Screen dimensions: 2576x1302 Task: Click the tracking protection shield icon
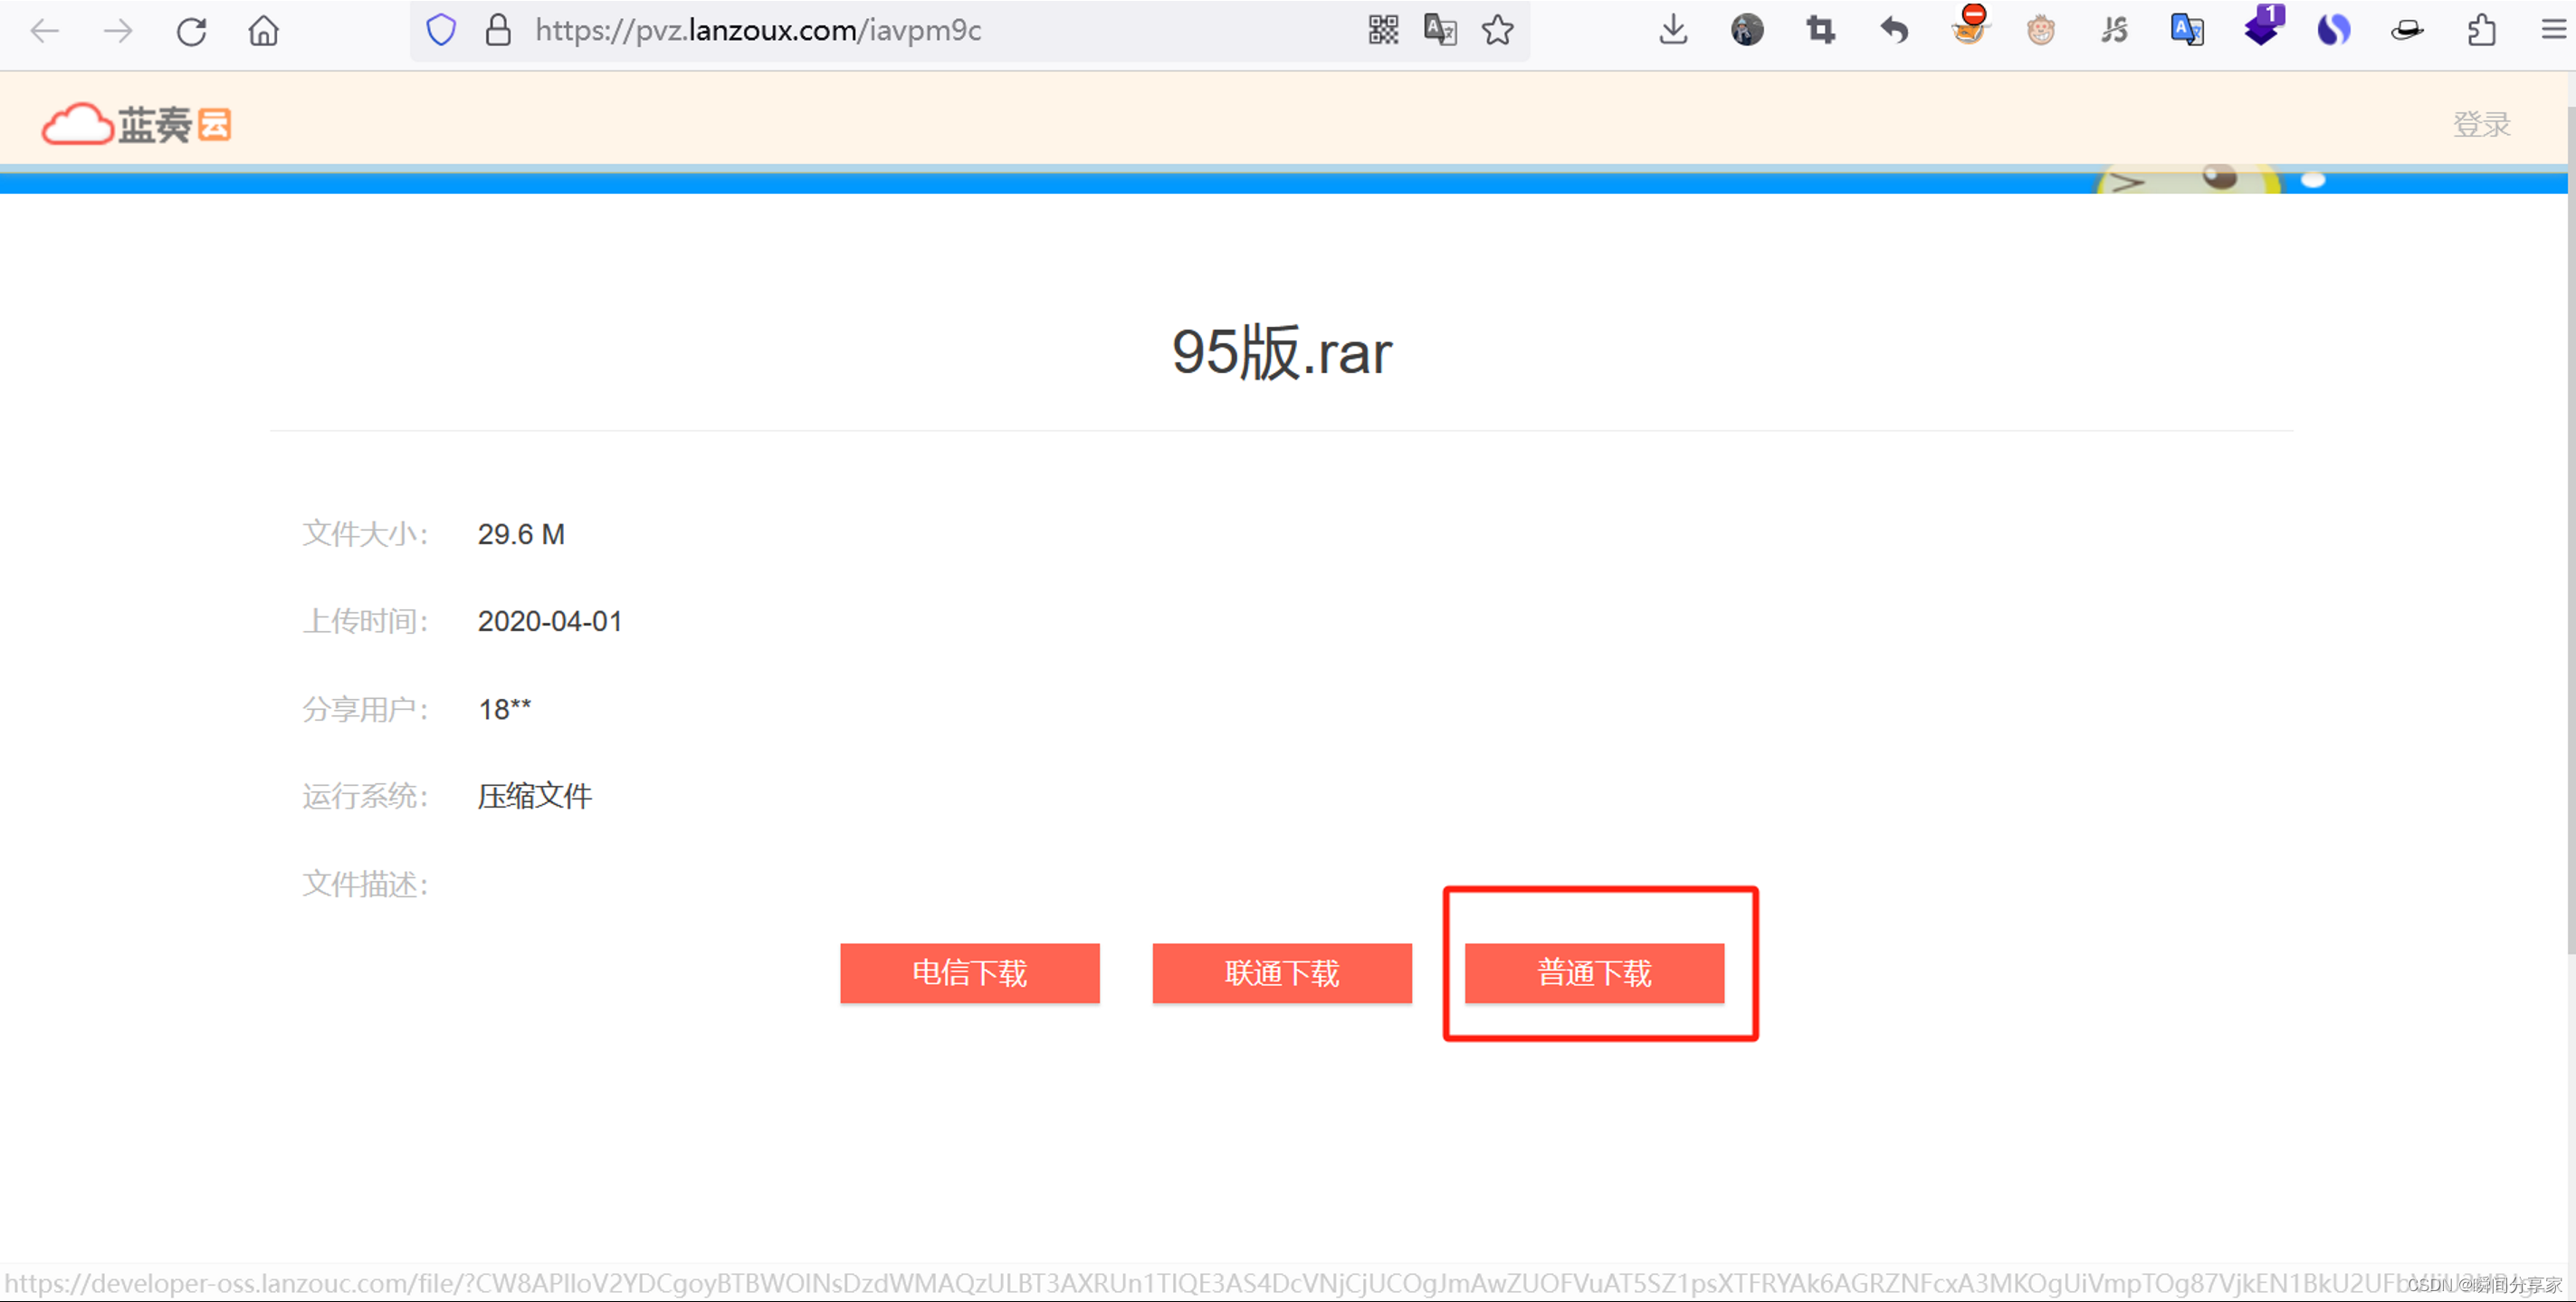pyautogui.click(x=441, y=30)
